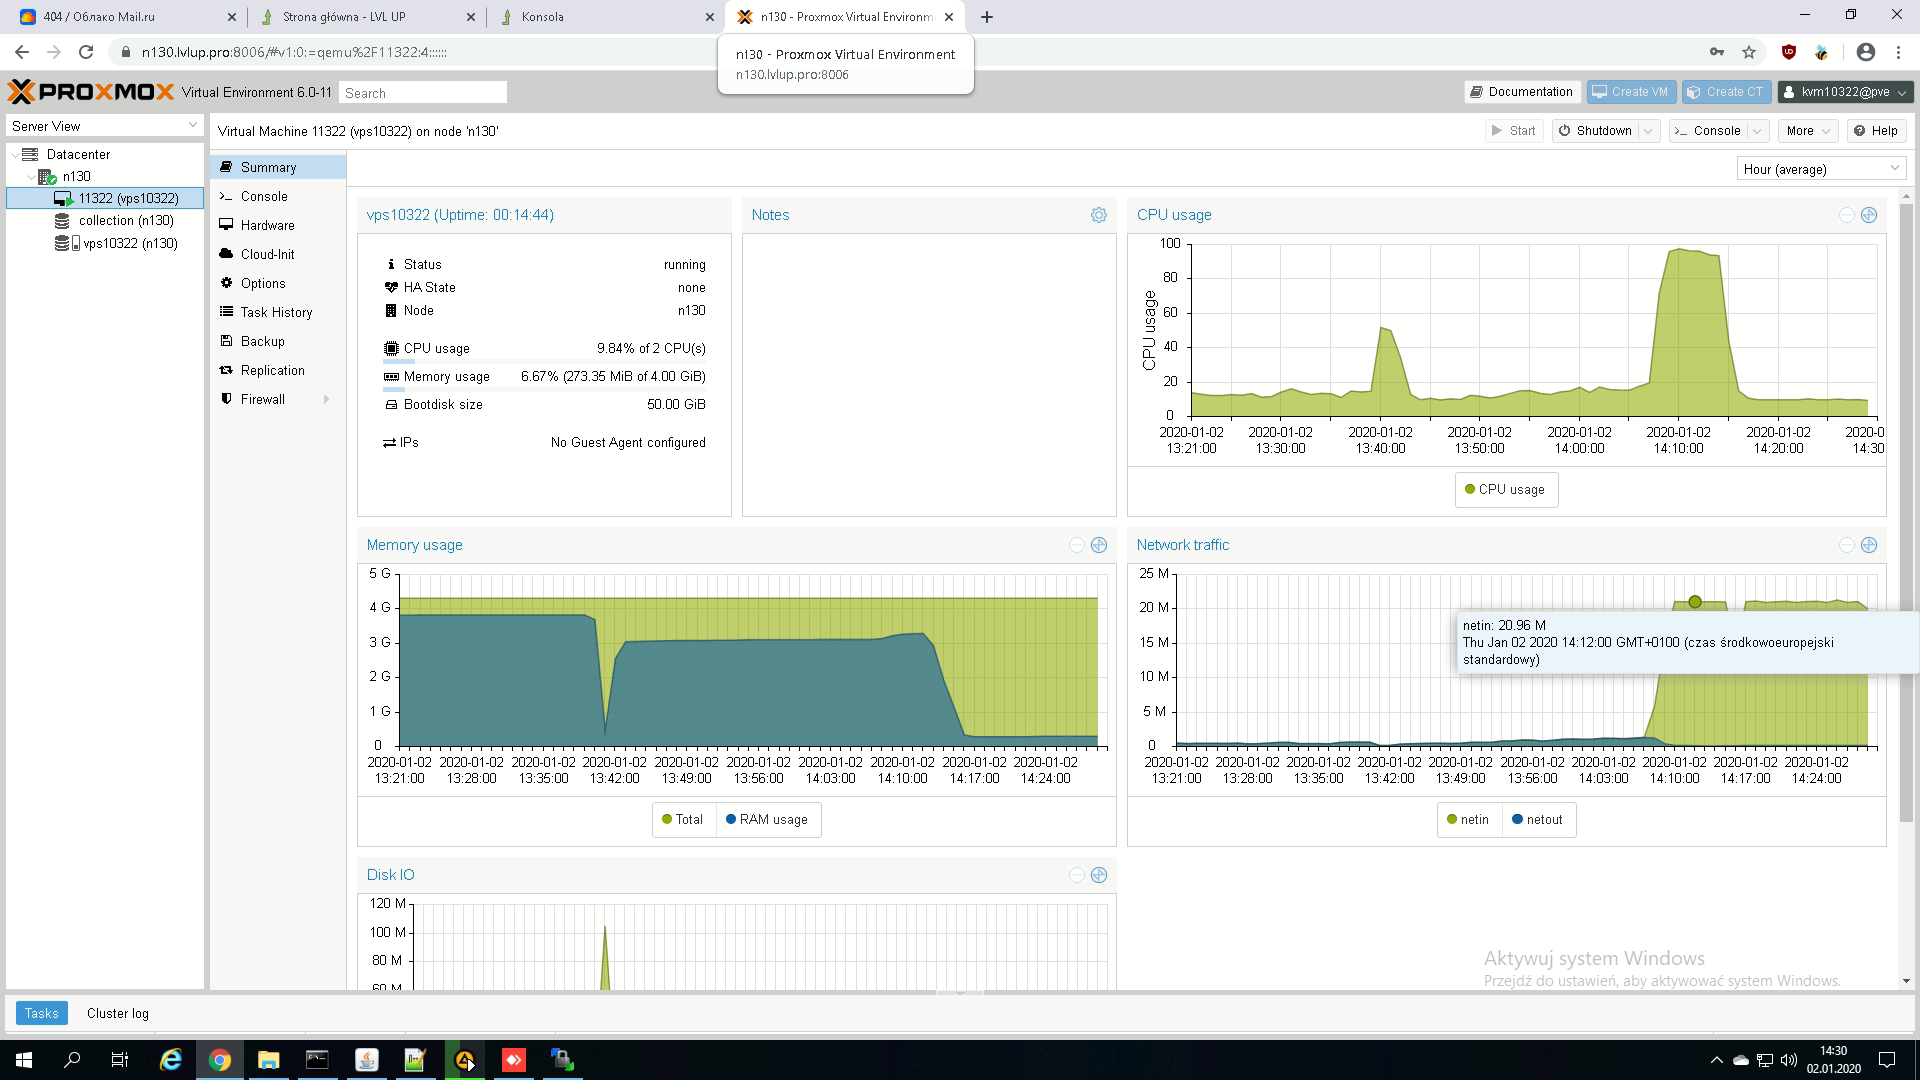This screenshot has height=1080, width=1920.
Task: Open Hour (average) timeframe dropdown
Action: coord(1820,169)
